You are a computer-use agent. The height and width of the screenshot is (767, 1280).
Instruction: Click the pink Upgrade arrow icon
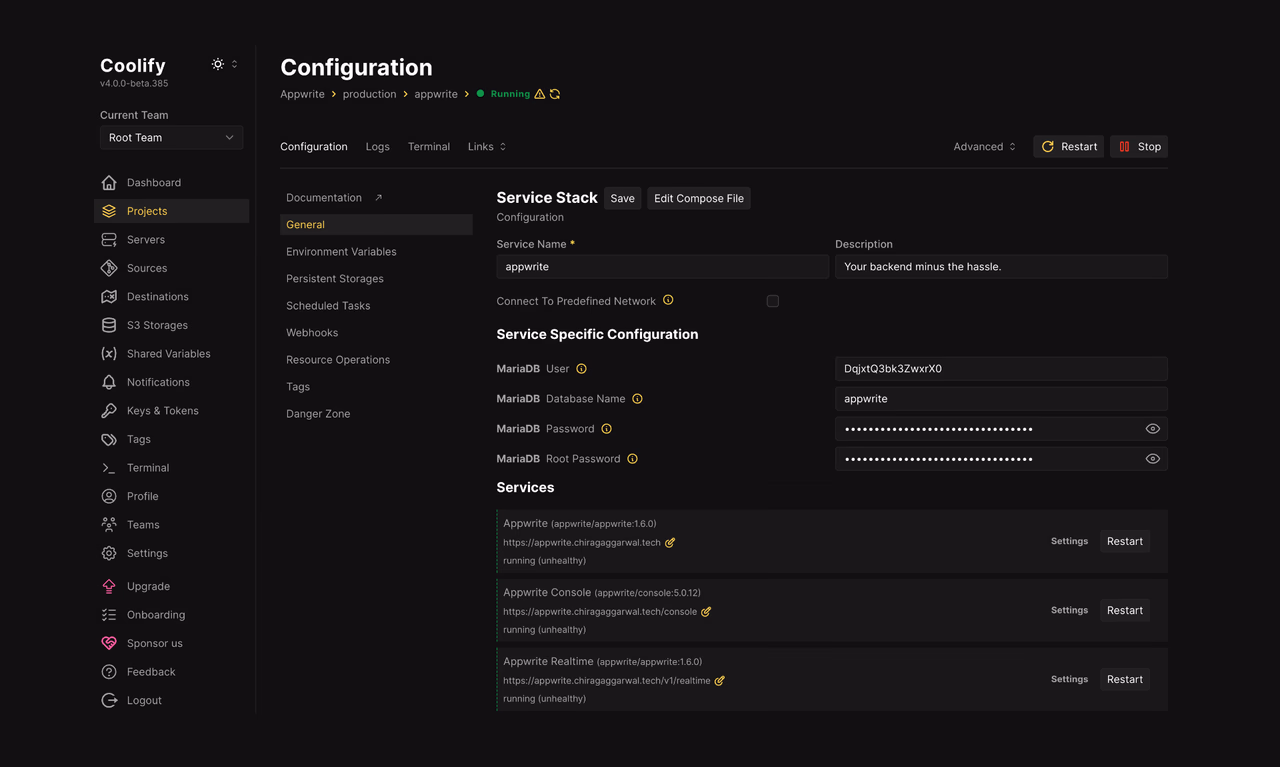(x=109, y=586)
